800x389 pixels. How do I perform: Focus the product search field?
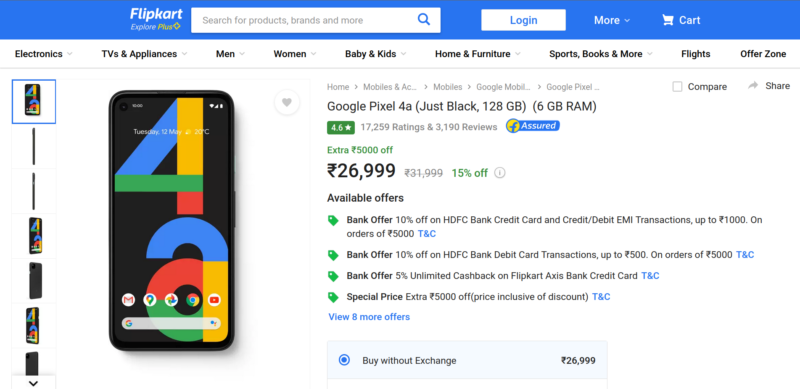pos(304,20)
